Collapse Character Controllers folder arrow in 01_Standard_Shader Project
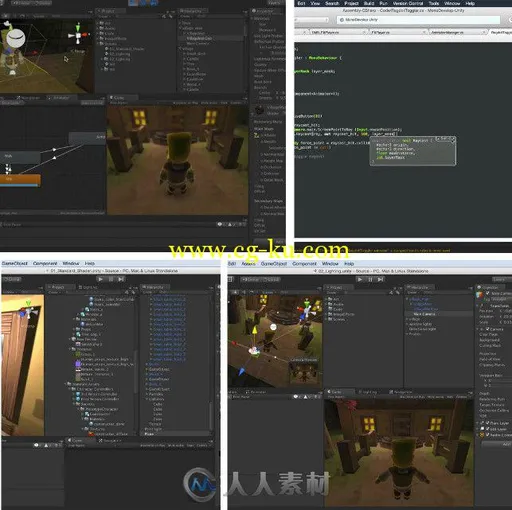 click(x=70, y=389)
